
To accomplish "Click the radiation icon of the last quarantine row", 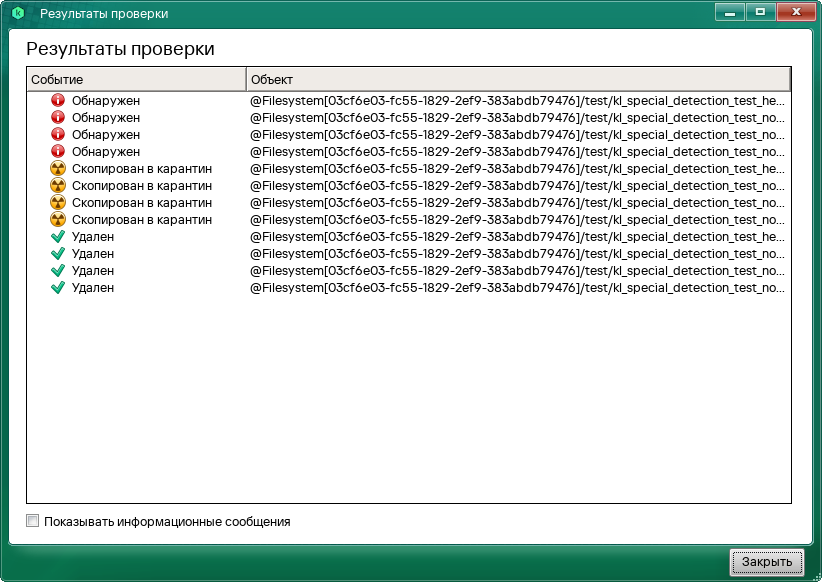I will click(57, 219).
